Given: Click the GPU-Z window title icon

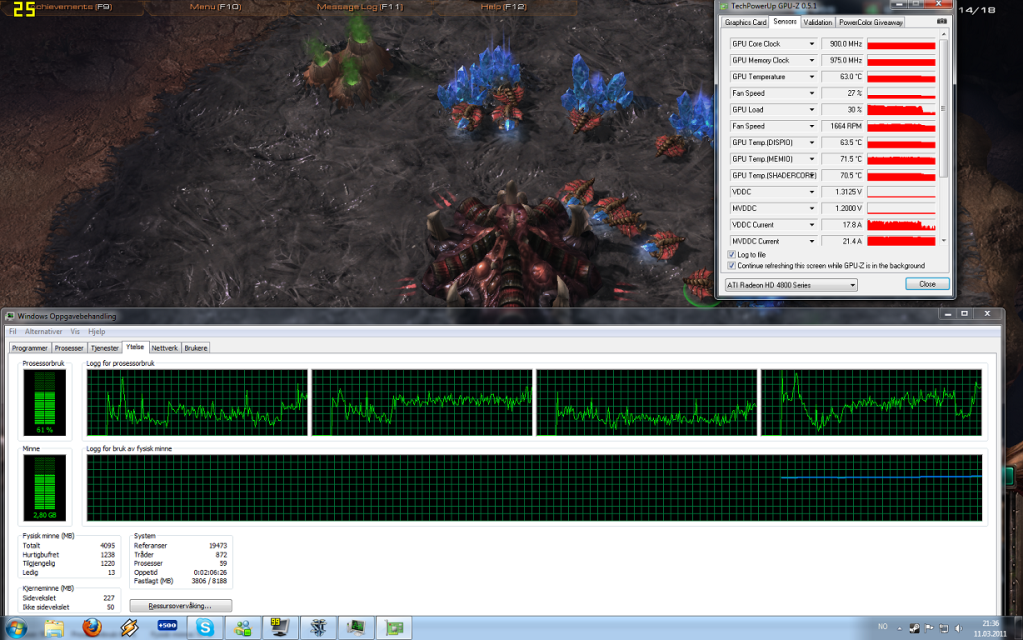Looking at the screenshot, I should (x=724, y=6).
